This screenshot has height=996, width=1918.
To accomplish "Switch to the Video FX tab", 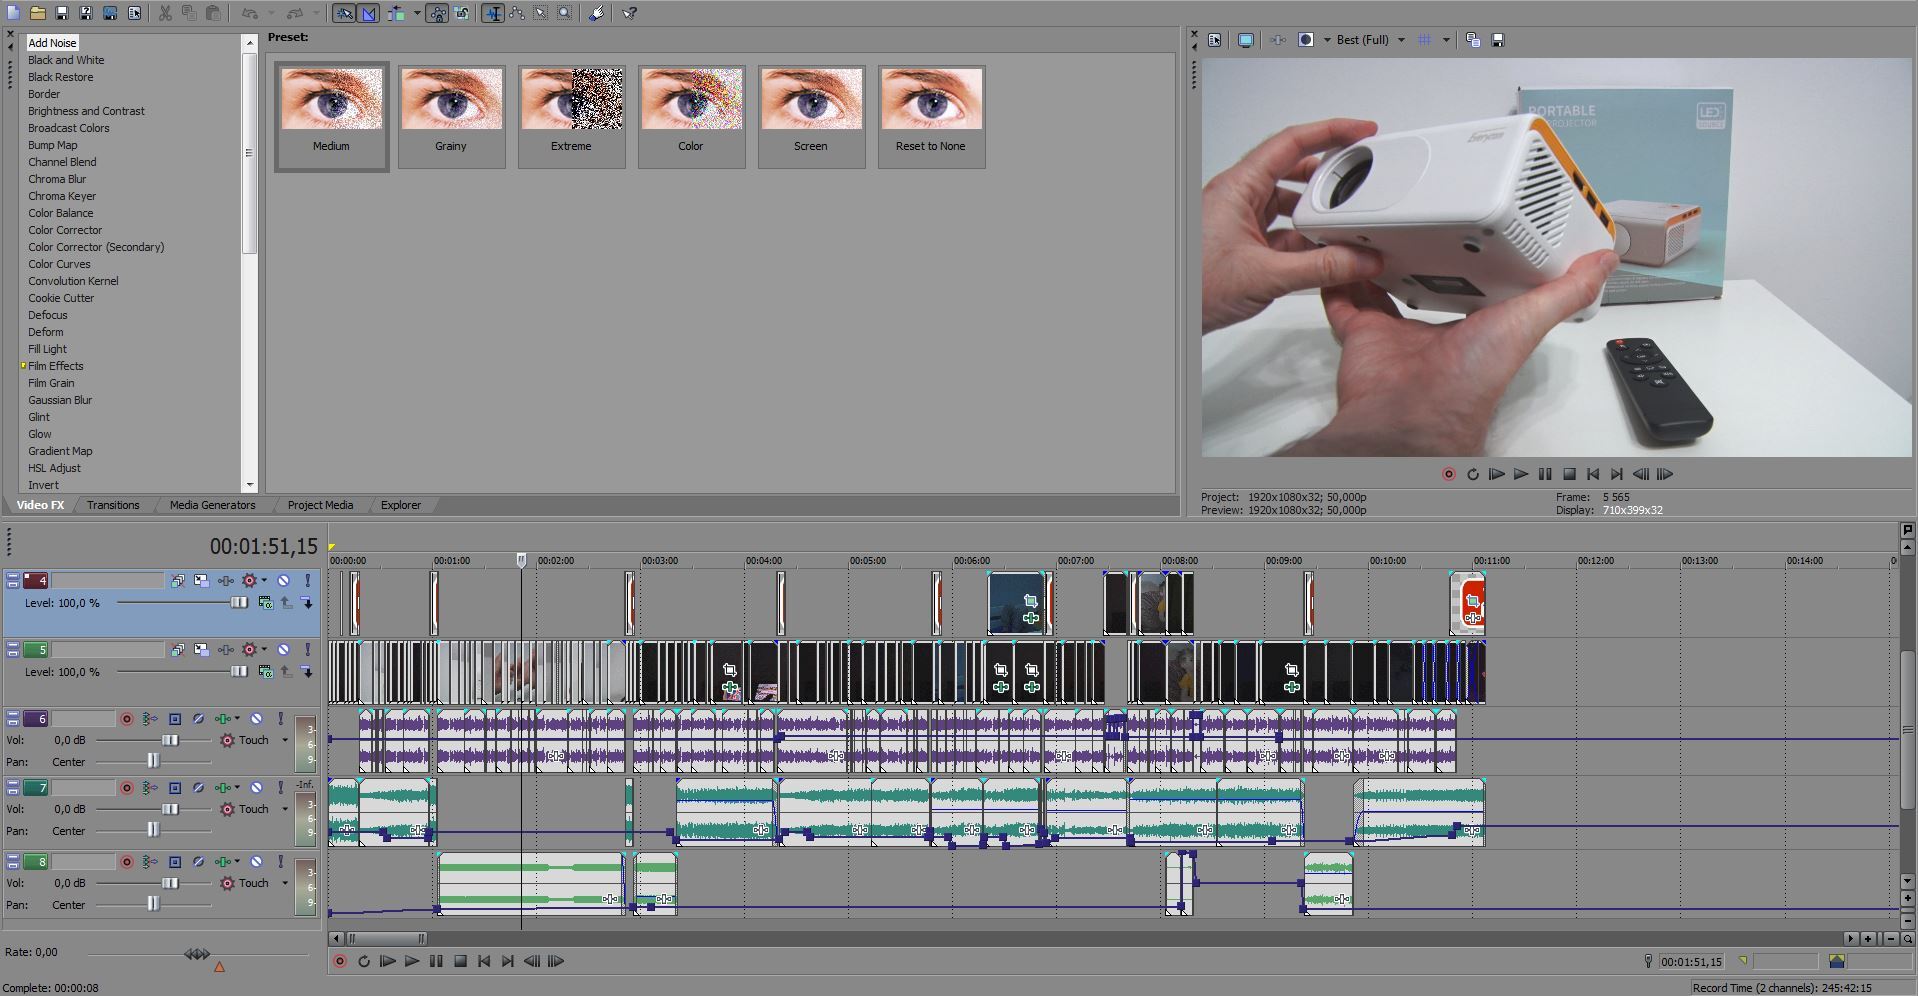I will (x=40, y=505).
